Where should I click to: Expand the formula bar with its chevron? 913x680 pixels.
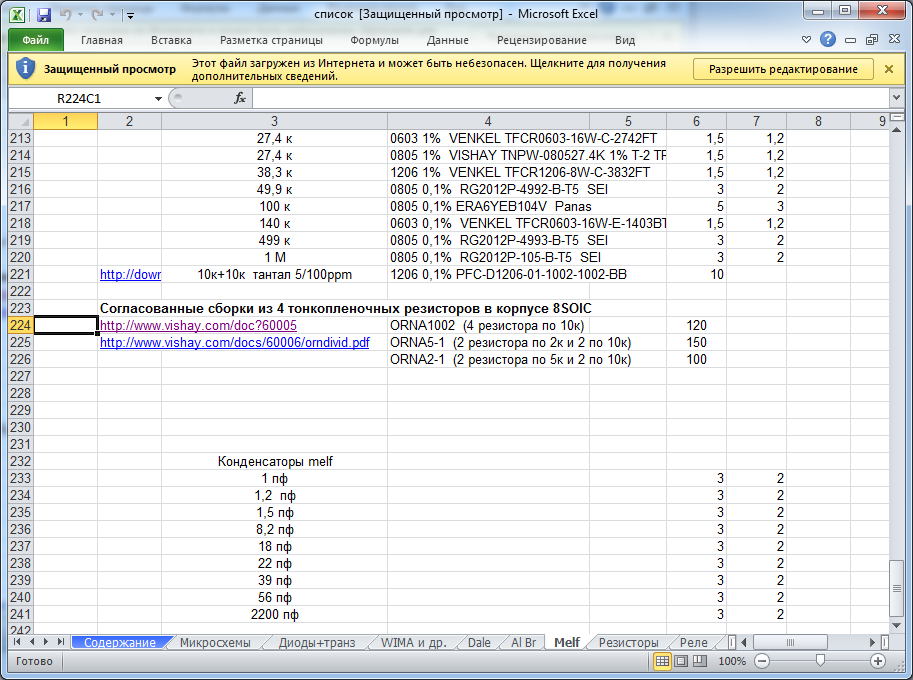(897, 97)
